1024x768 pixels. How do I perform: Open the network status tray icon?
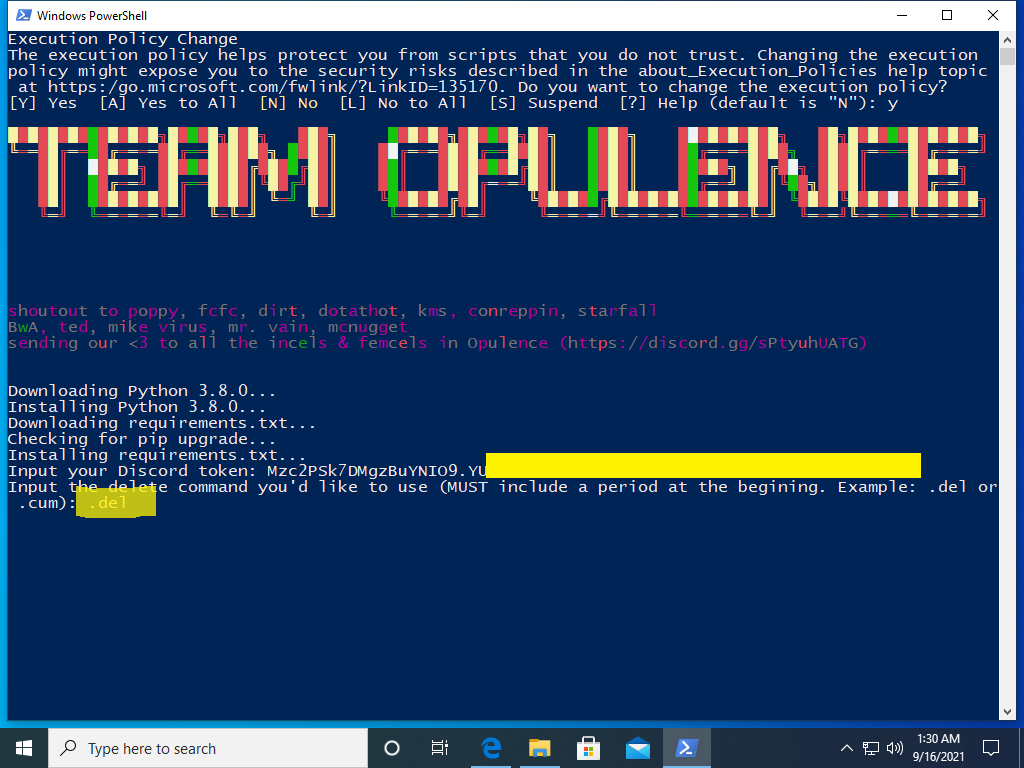(x=871, y=748)
